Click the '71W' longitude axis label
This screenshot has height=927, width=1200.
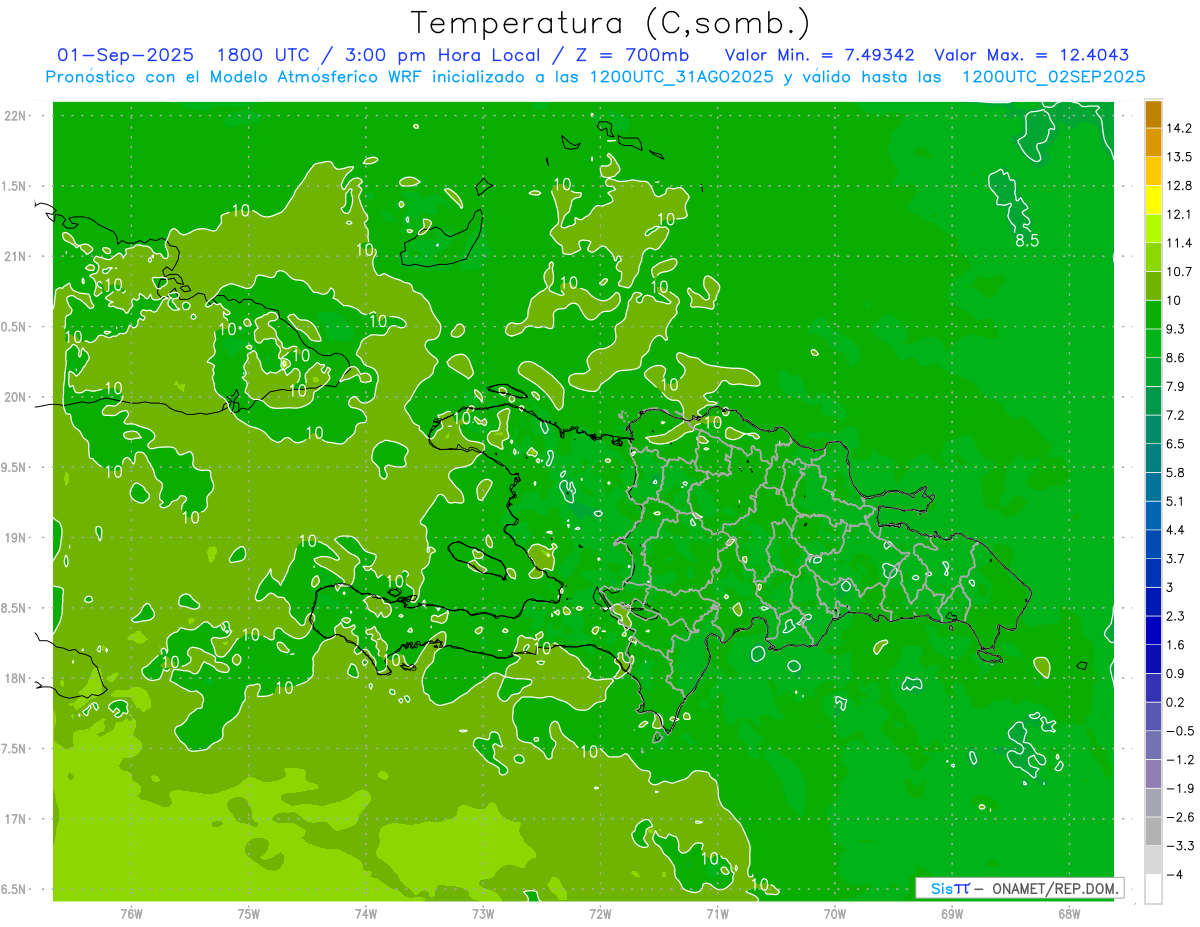coord(717,913)
